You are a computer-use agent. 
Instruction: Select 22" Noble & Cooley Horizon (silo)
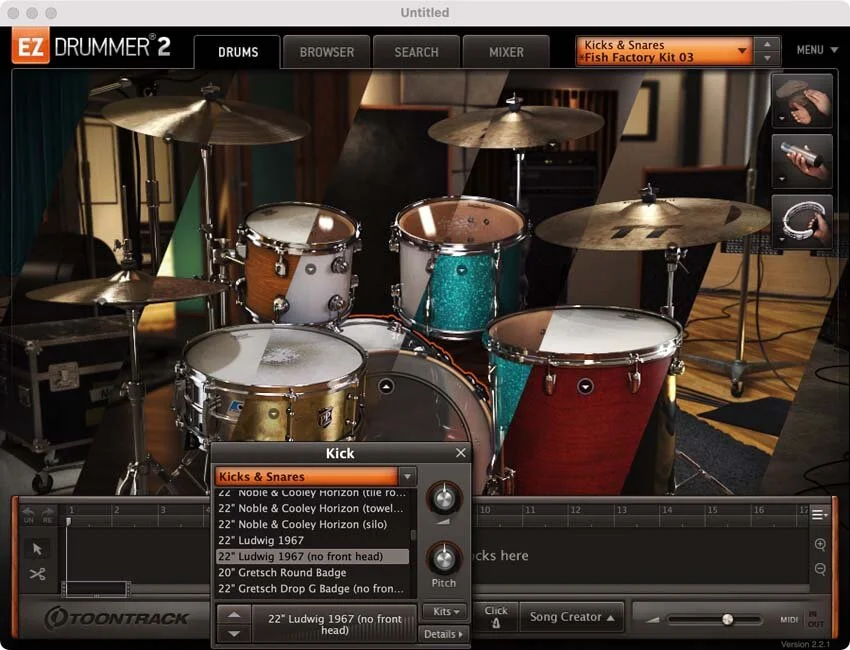tap(312, 524)
